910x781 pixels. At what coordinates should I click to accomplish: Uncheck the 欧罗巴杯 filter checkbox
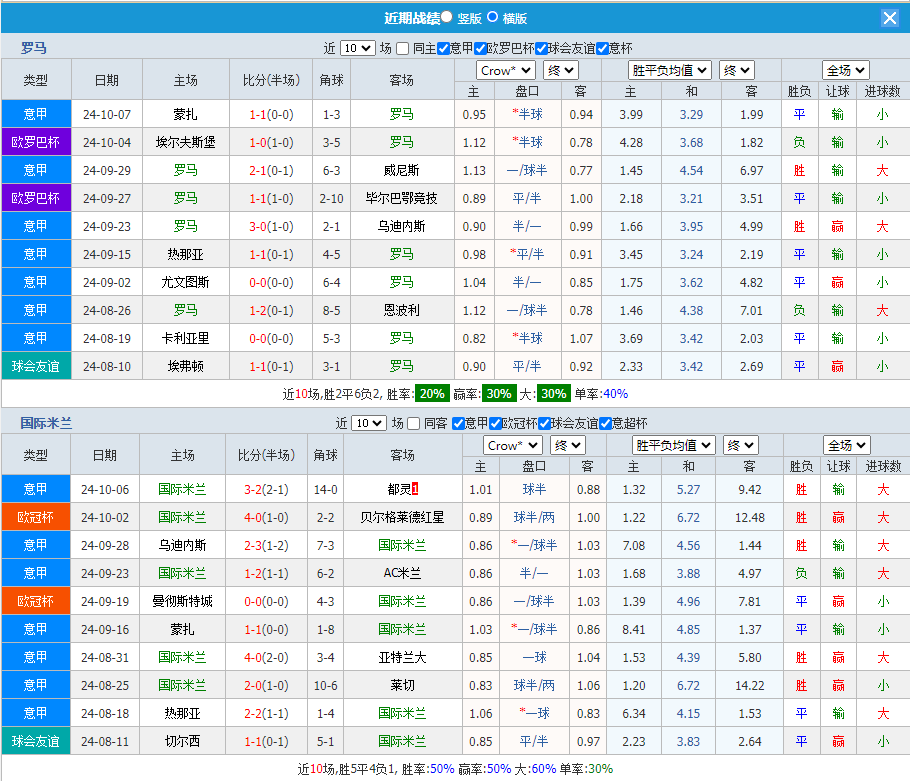click(x=480, y=48)
